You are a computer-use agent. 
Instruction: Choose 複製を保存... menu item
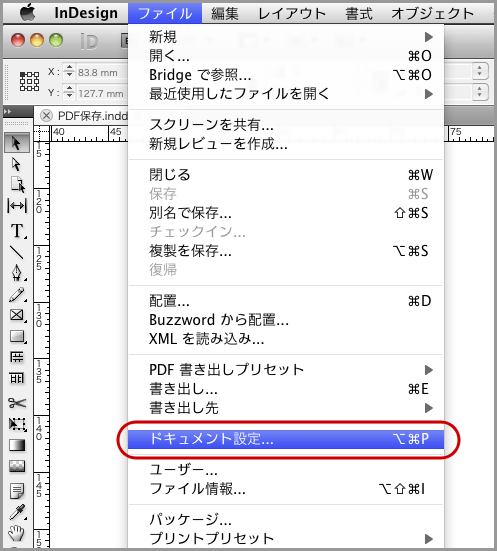click(286, 251)
